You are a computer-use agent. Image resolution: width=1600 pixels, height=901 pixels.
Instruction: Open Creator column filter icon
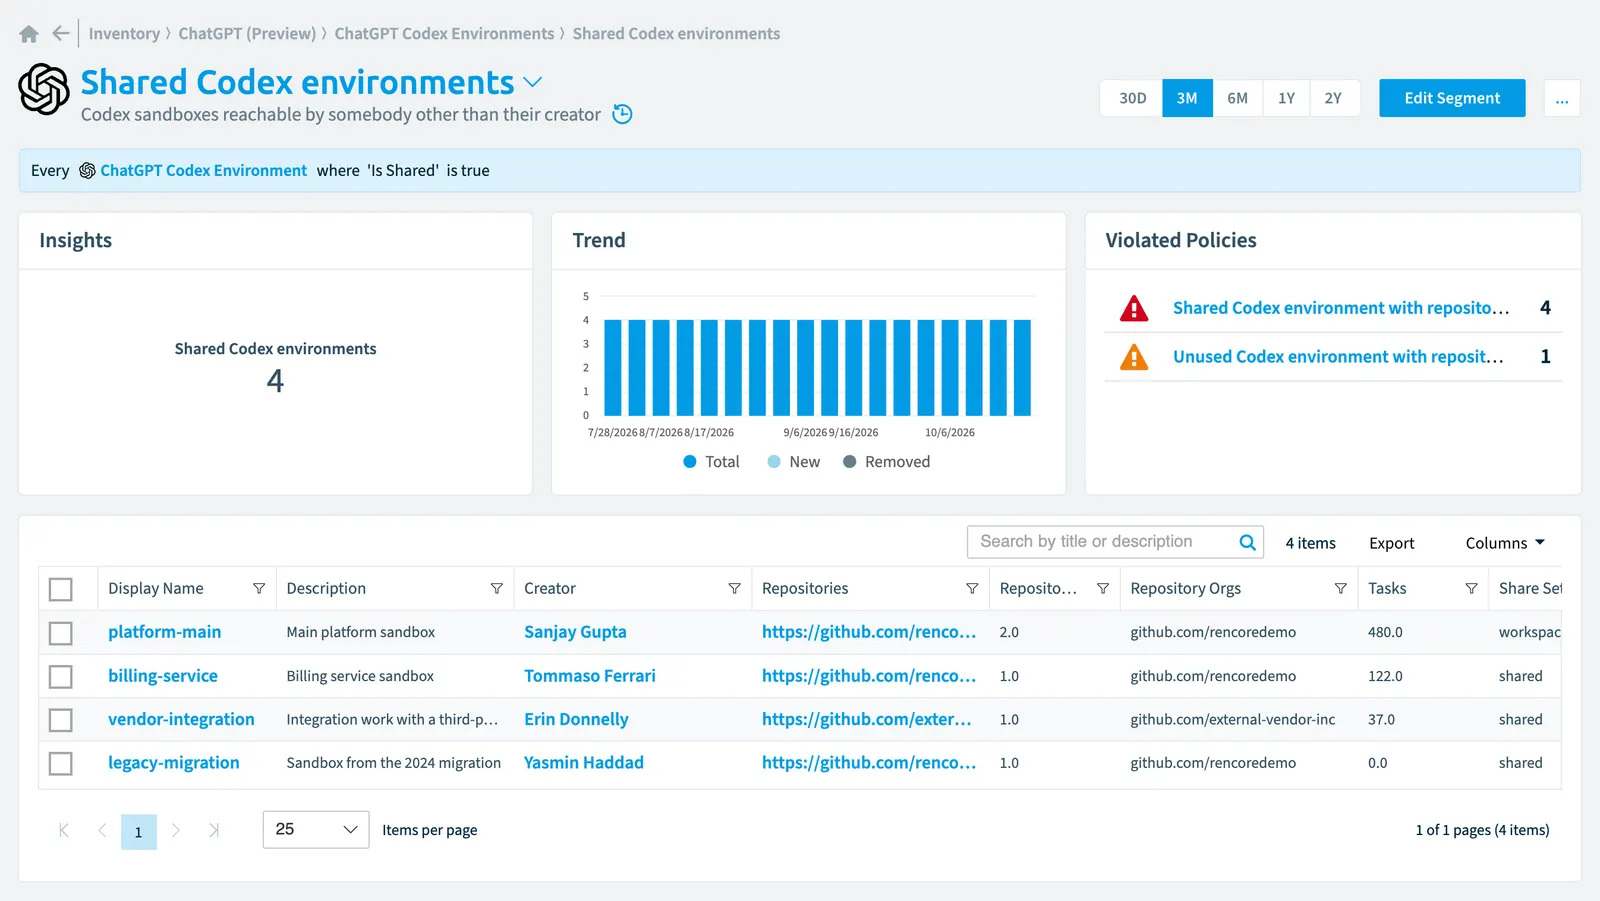[x=734, y=588]
